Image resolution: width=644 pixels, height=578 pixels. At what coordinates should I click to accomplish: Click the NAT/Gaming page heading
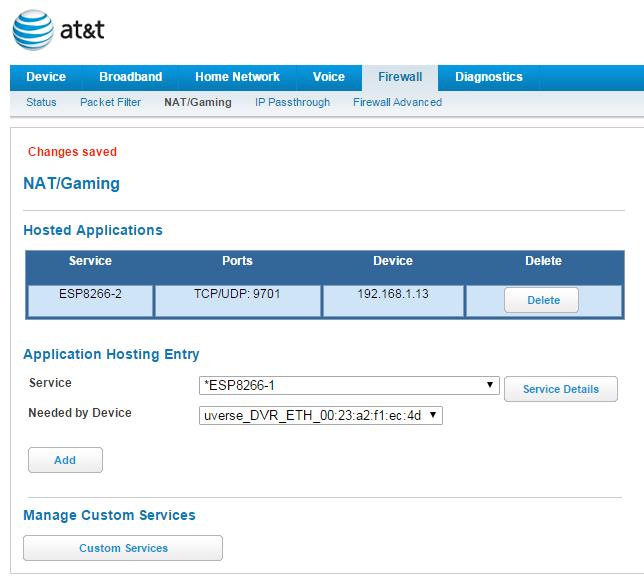pos(71,183)
